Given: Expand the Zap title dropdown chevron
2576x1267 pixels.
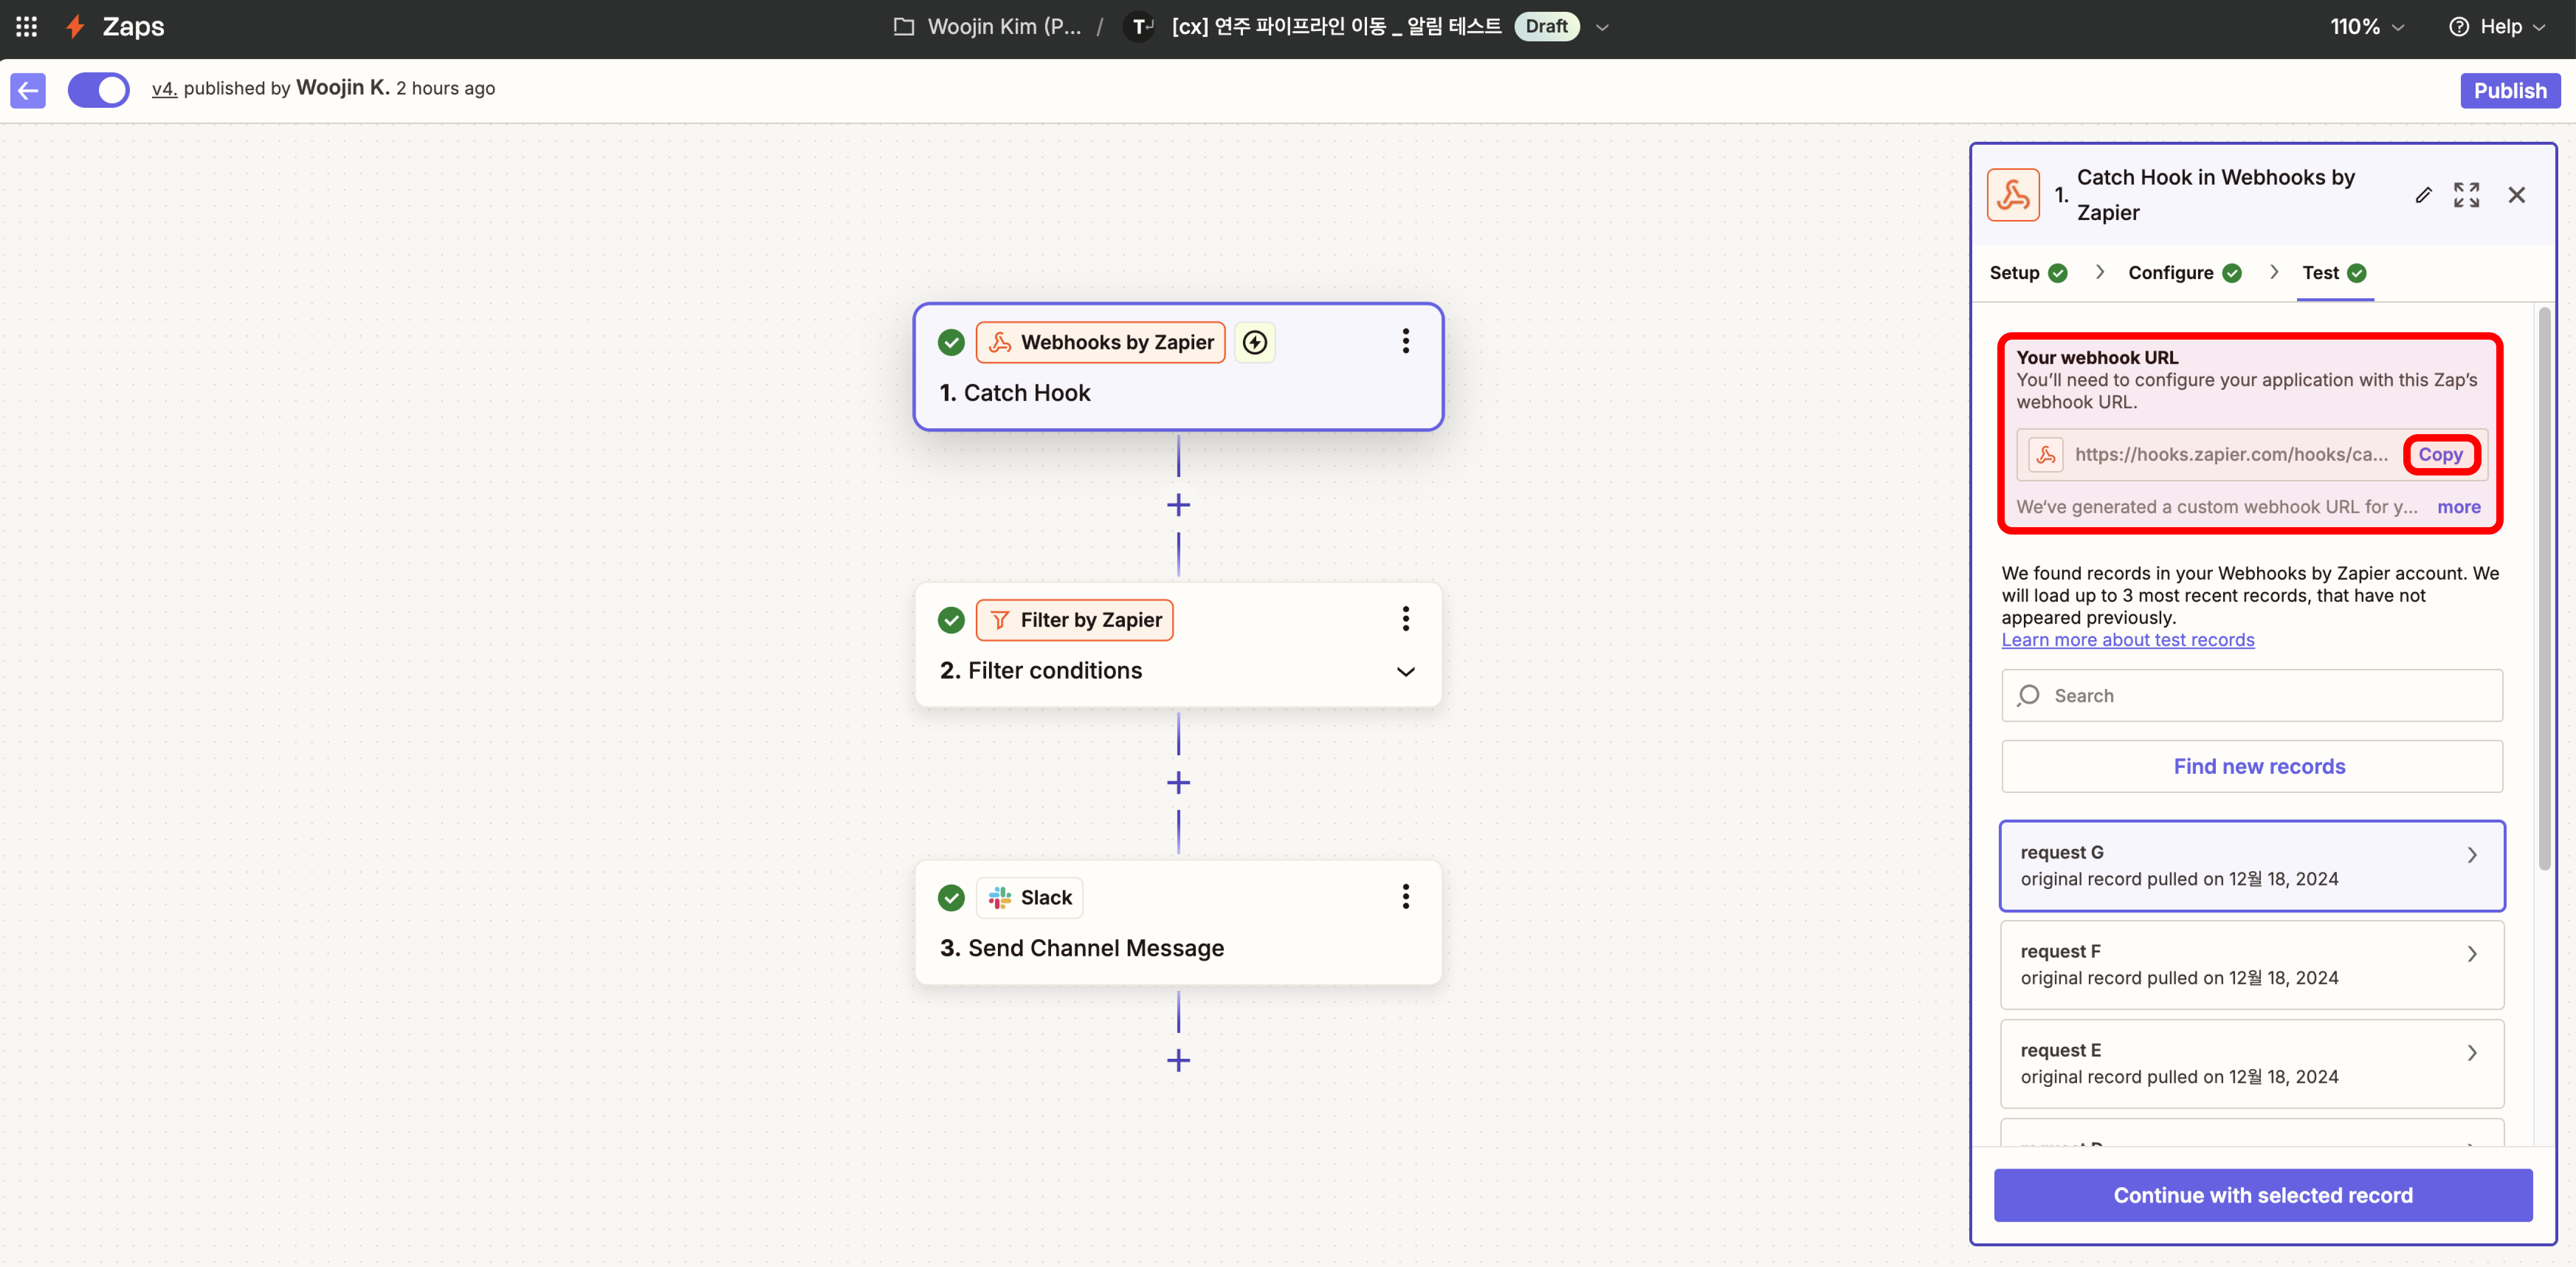Looking at the screenshot, I should [1602, 28].
